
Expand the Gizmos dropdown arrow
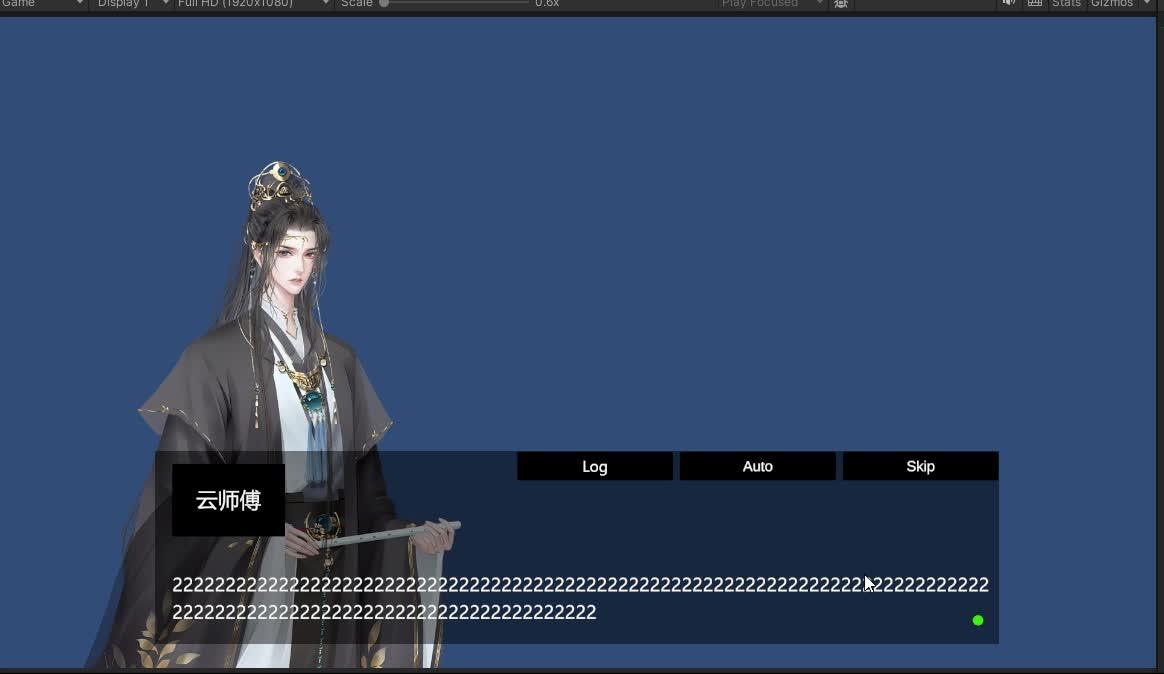[1146, 3]
